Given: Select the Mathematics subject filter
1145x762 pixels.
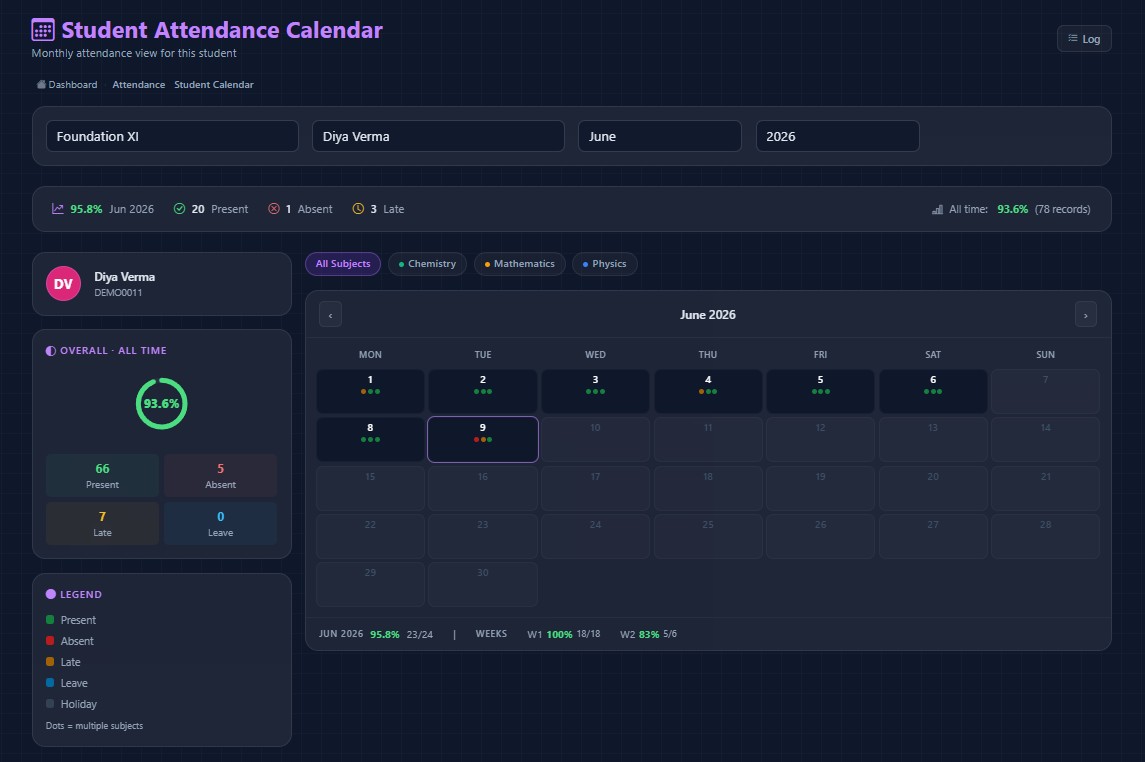Looking at the screenshot, I should pyautogui.click(x=519, y=263).
